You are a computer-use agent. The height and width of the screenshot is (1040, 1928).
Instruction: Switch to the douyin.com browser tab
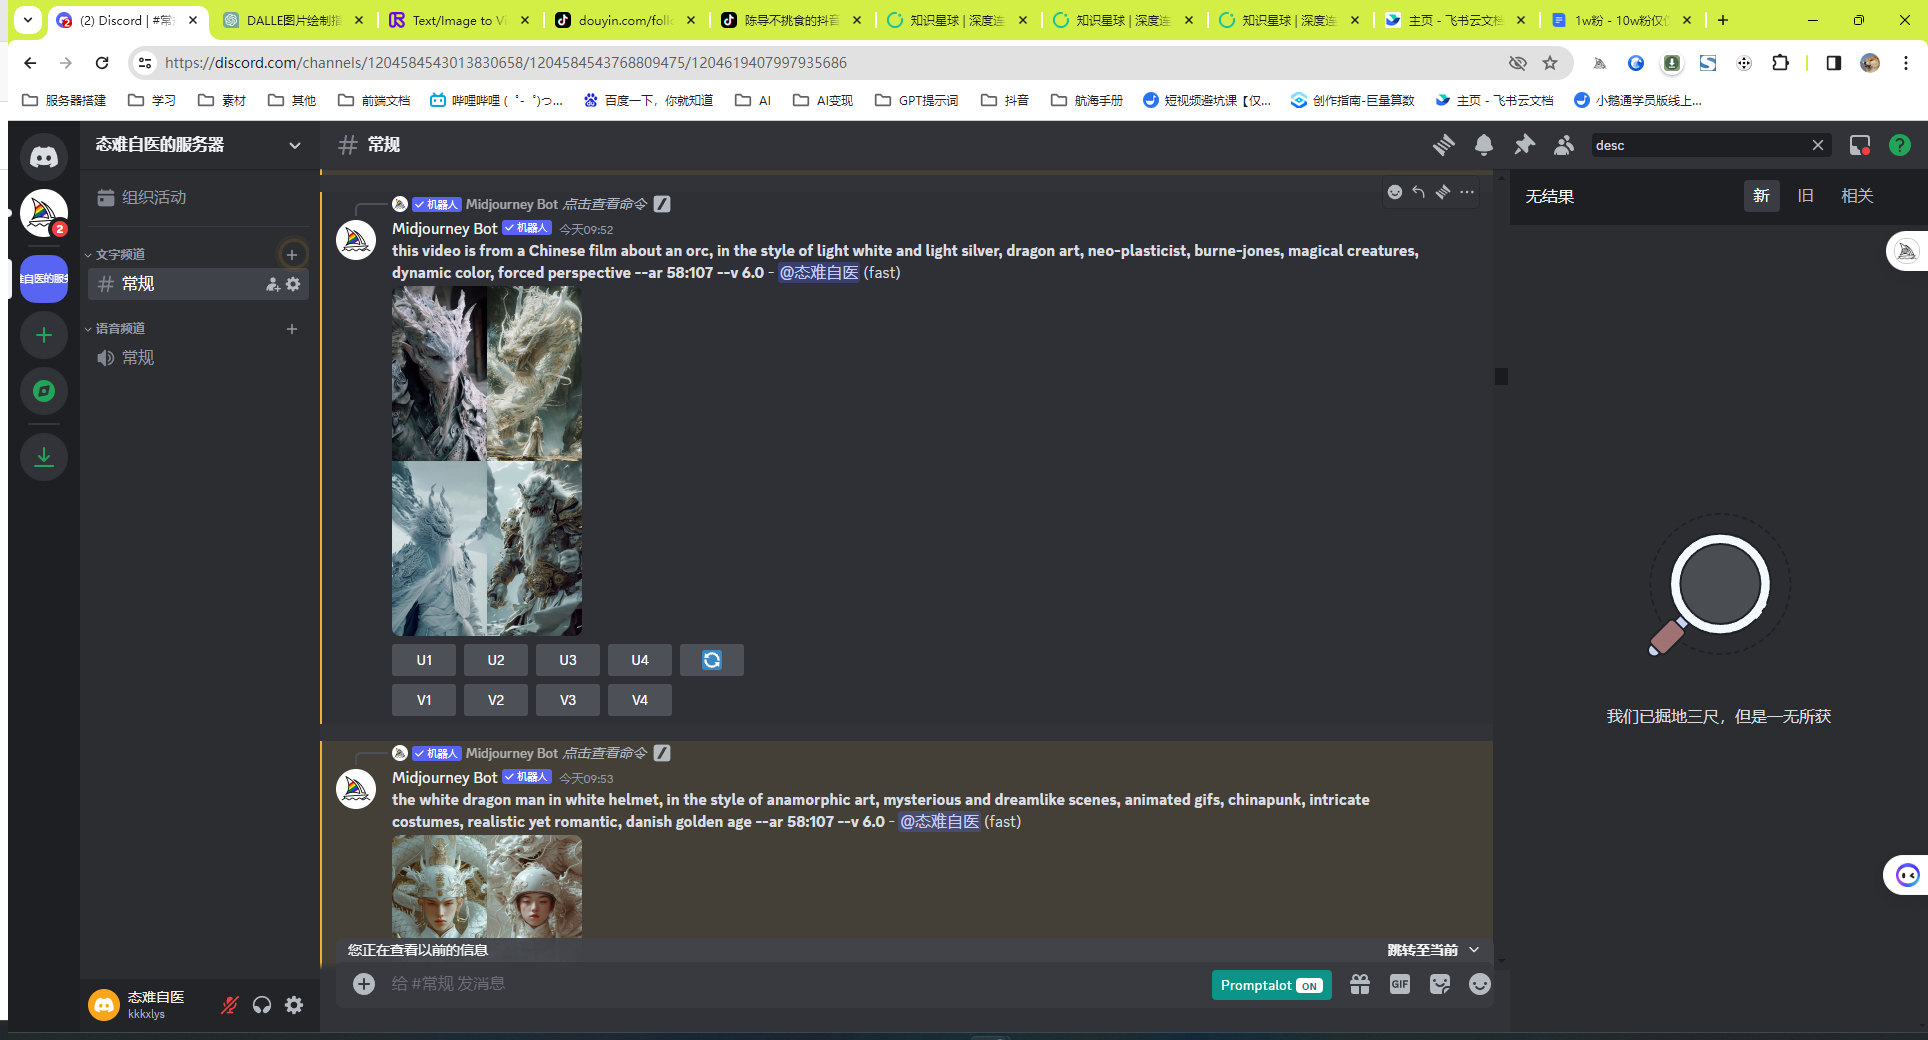tap(625, 20)
